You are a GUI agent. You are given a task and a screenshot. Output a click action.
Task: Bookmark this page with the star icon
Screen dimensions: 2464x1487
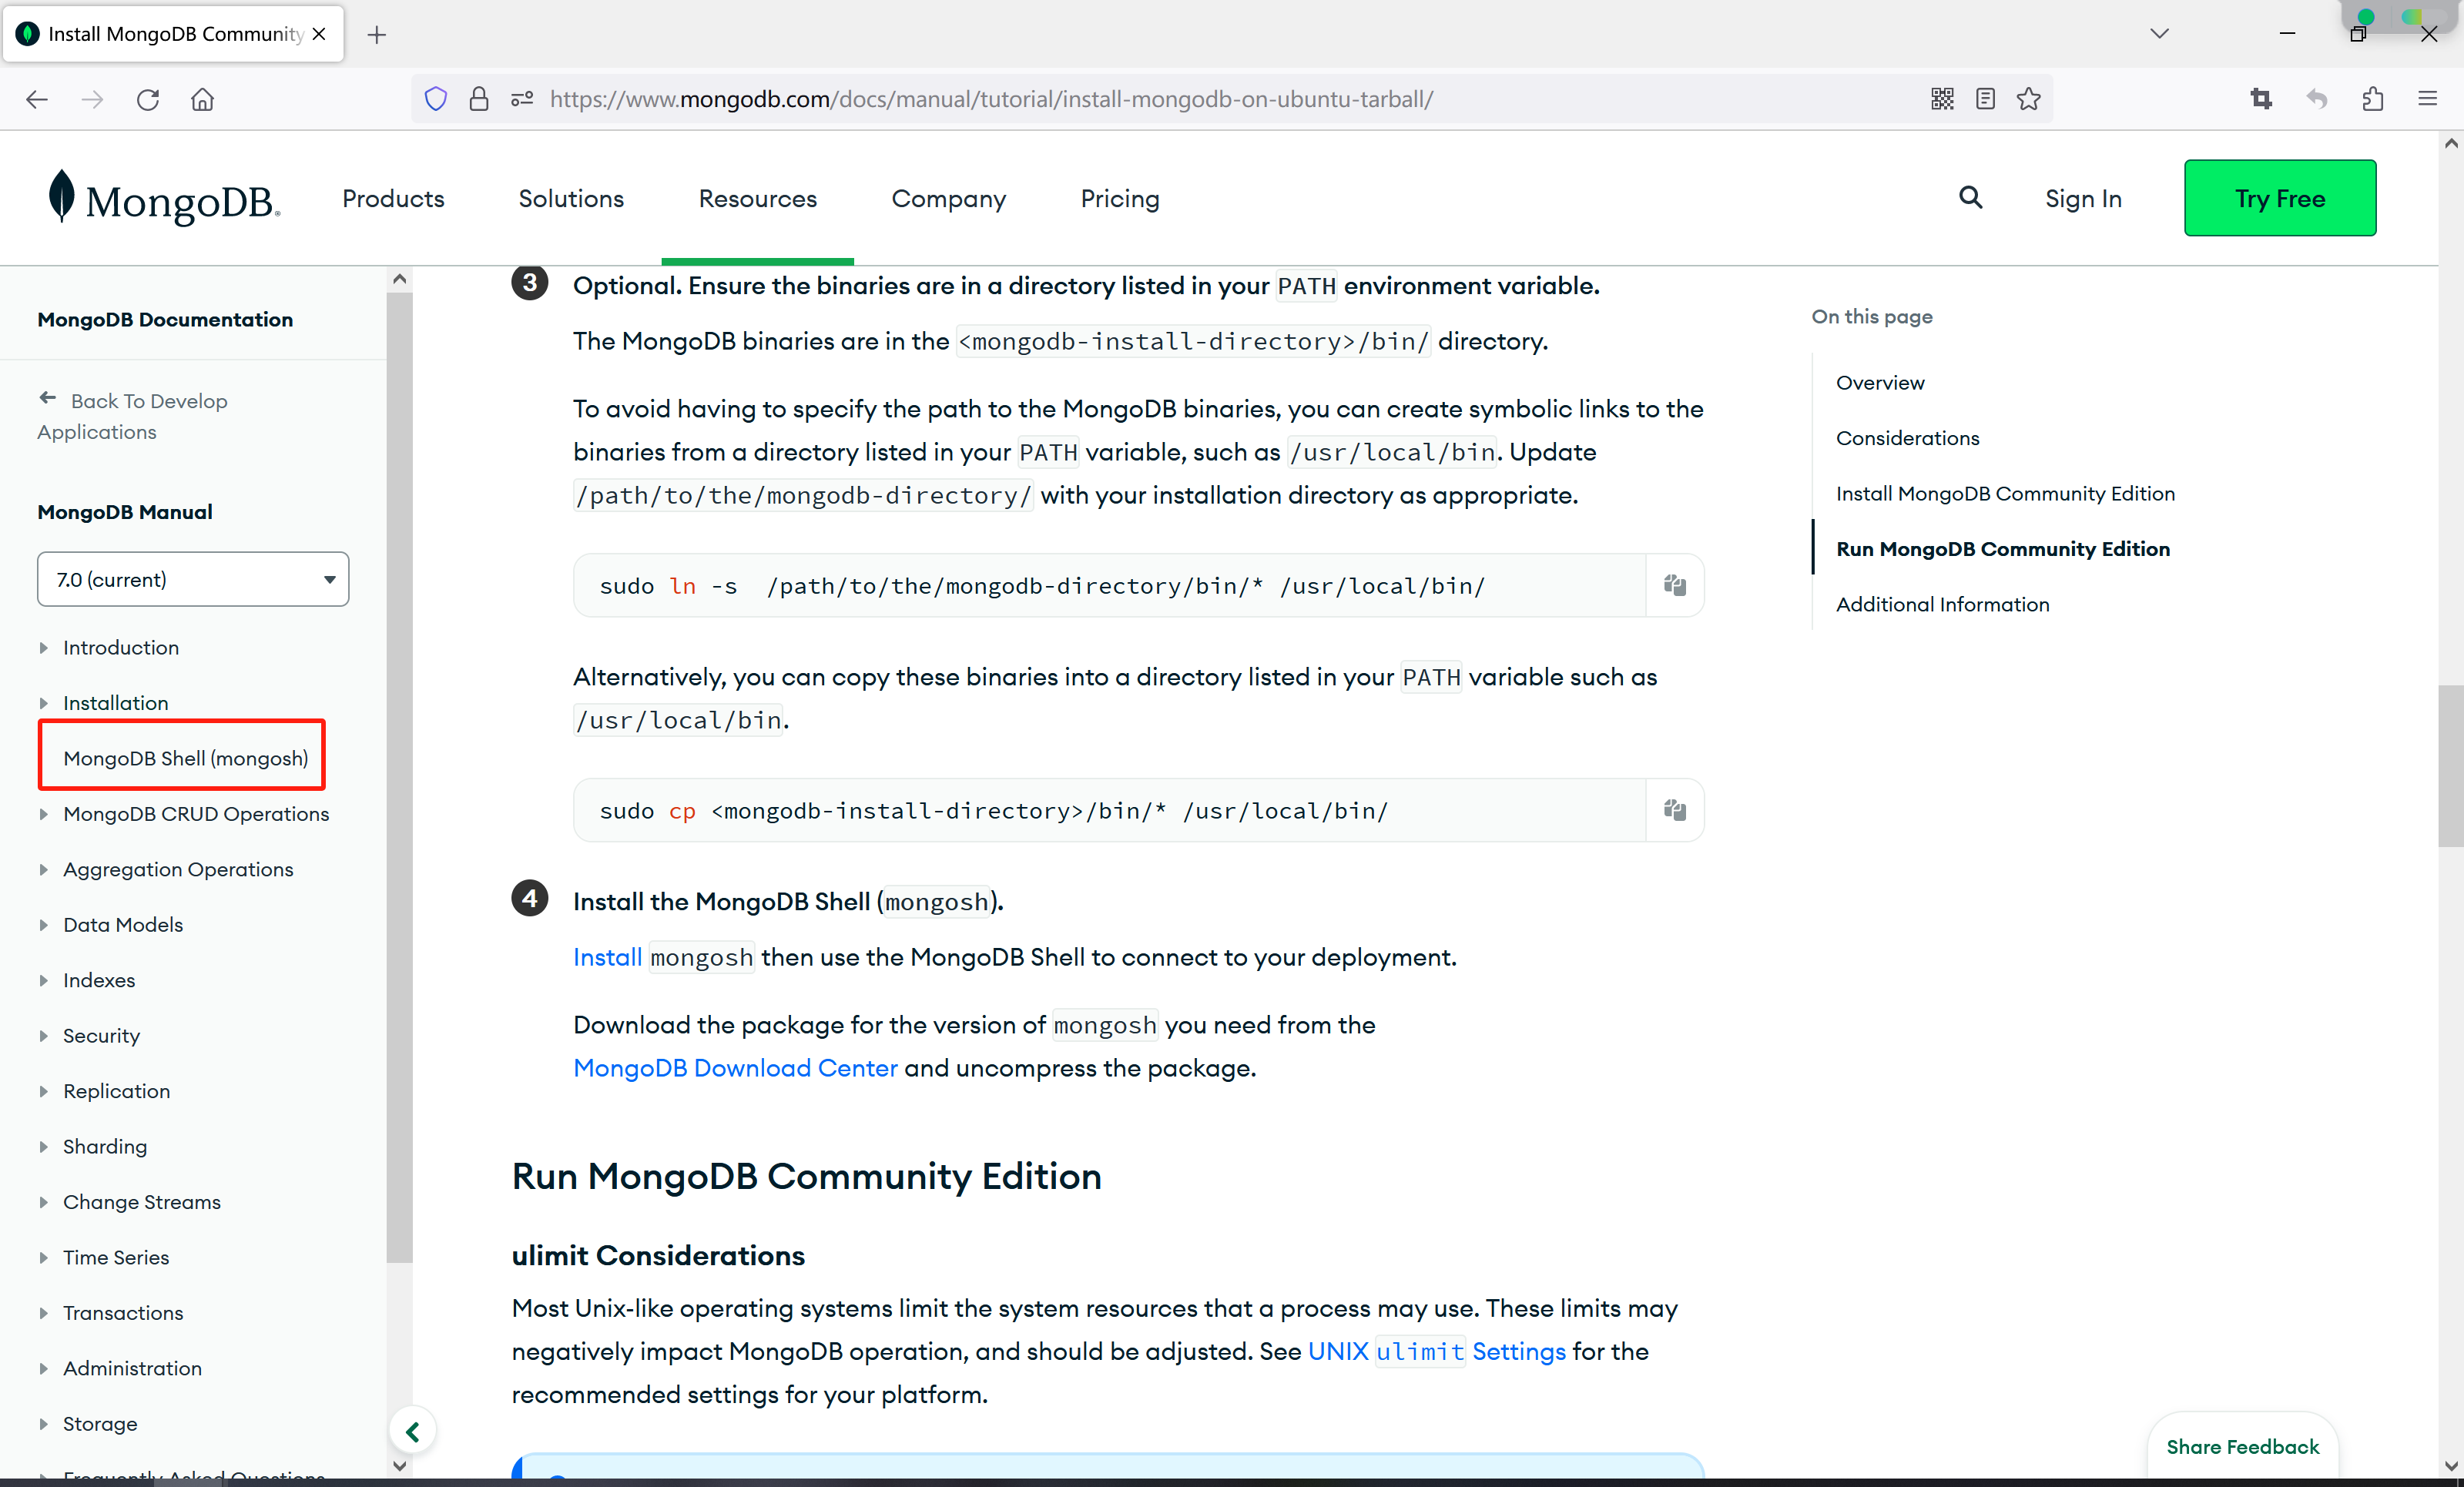[2029, 99]
